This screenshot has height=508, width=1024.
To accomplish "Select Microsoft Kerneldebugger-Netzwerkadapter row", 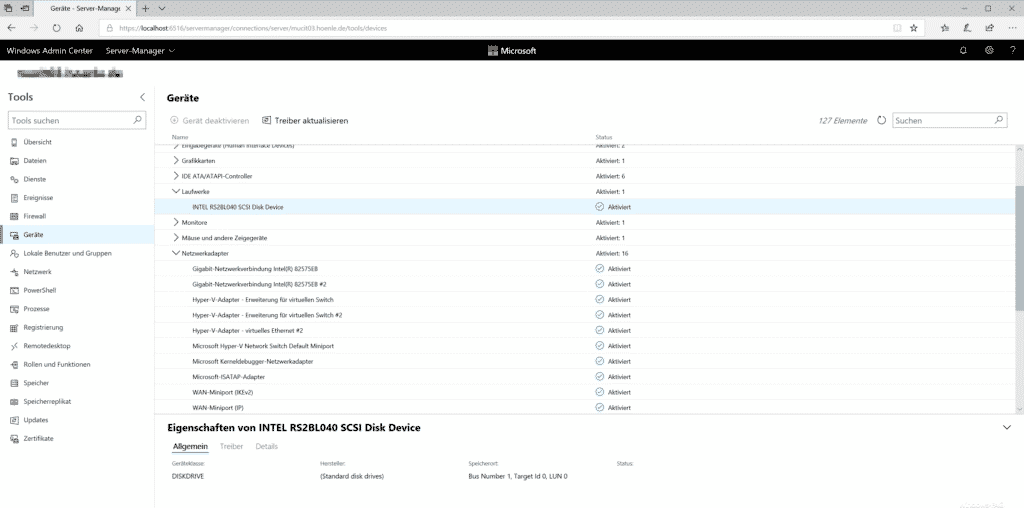I will (x=585, y=361).
